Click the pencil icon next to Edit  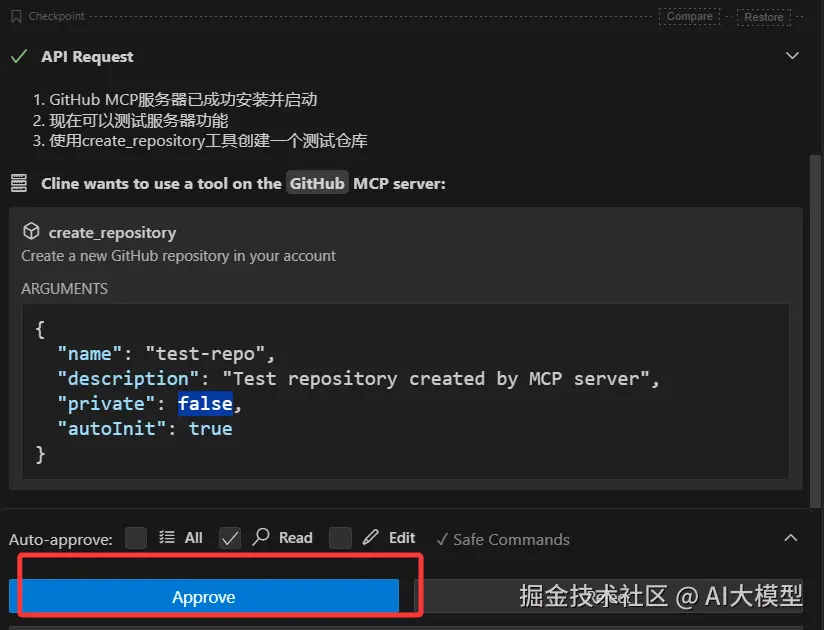point(370,536)
